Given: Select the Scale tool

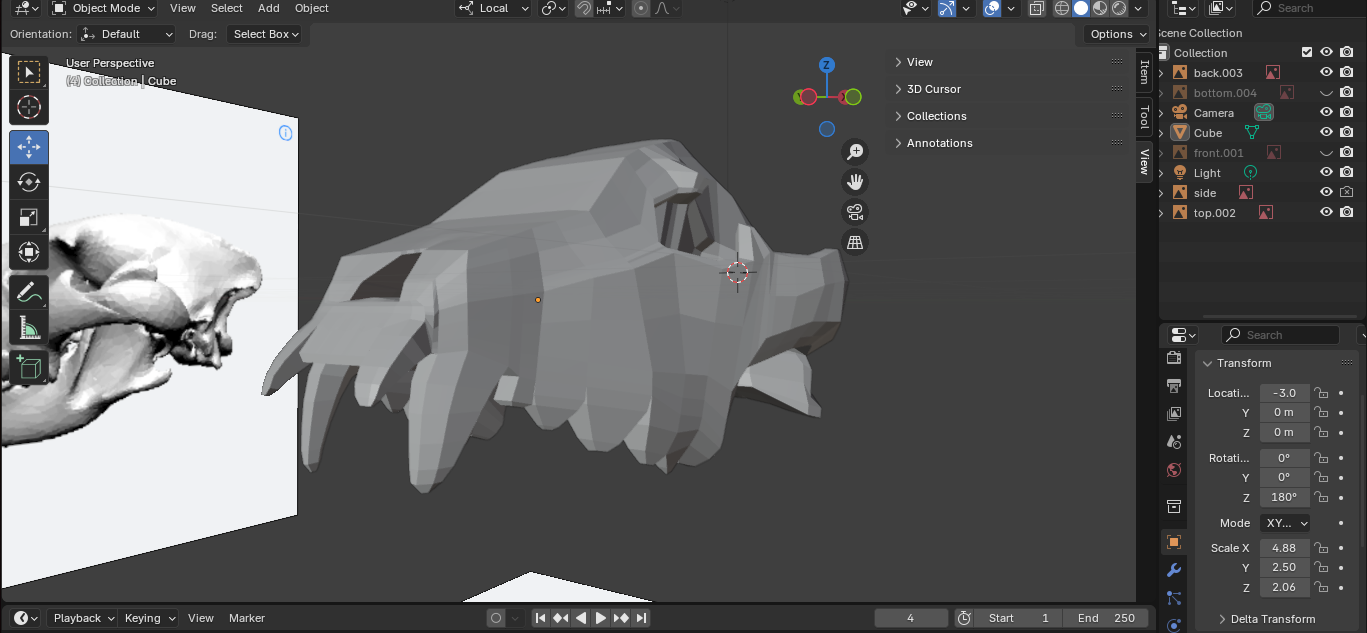Looking at the screenshot, I should tap(28, 217).
